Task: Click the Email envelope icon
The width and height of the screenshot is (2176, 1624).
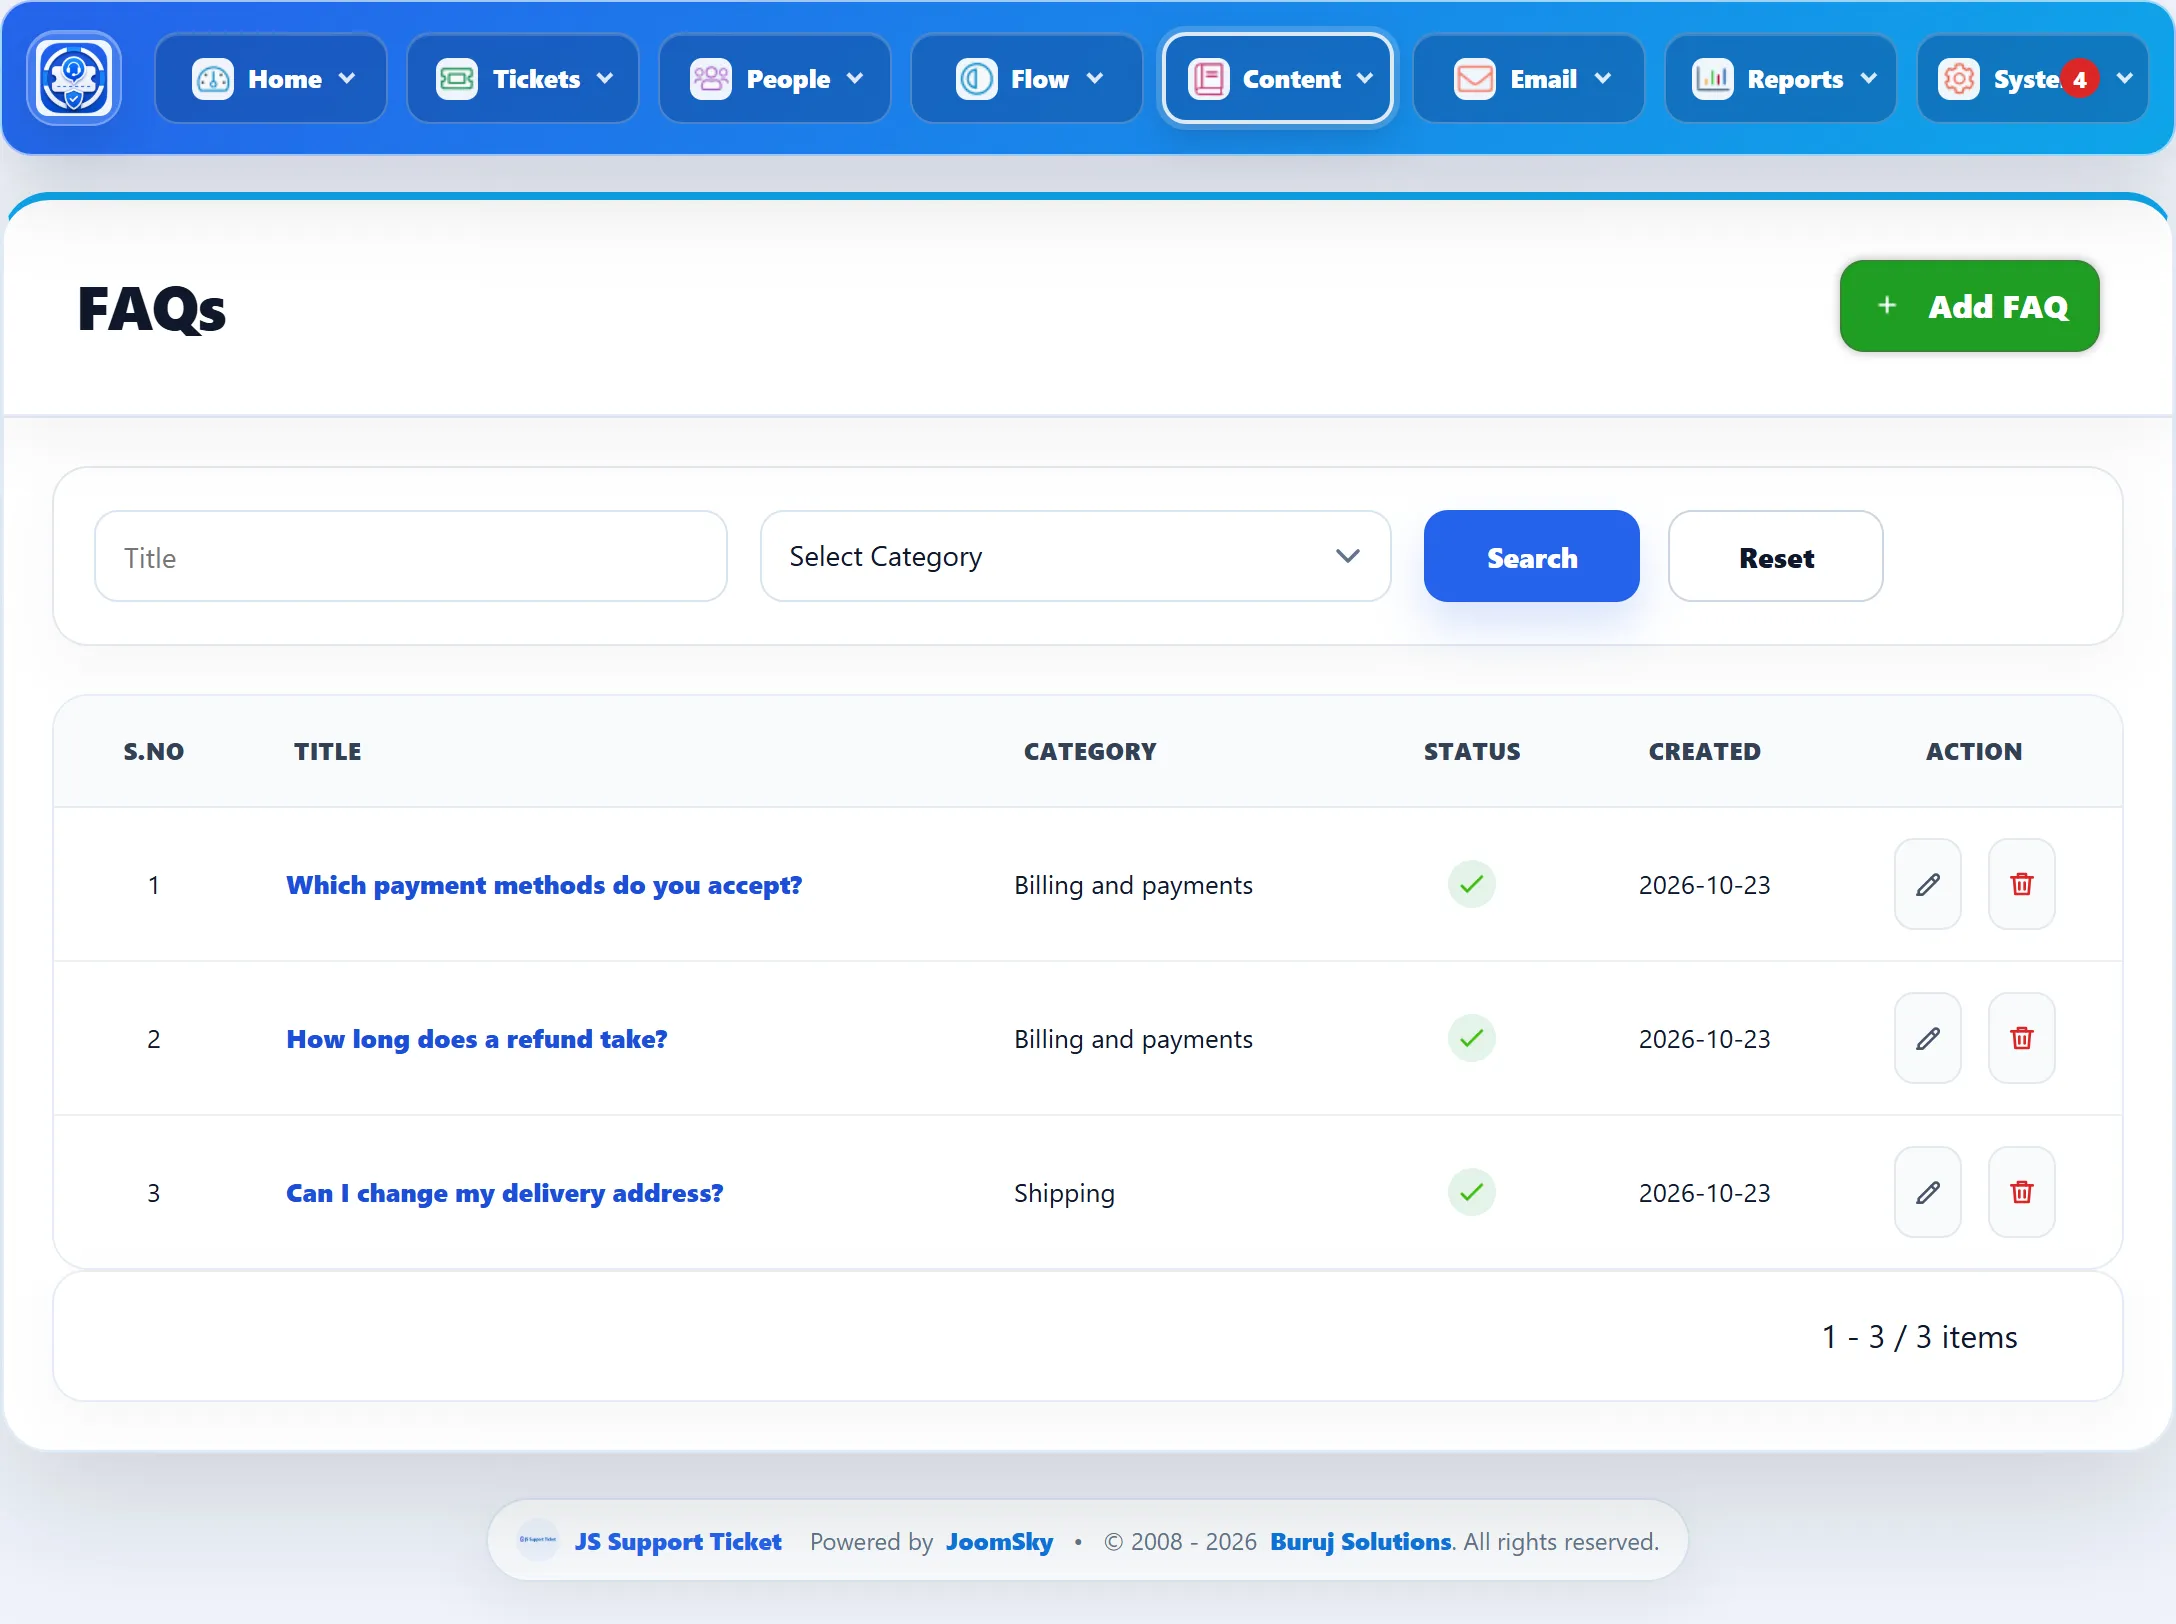Action: click(x=1474, y=78)
